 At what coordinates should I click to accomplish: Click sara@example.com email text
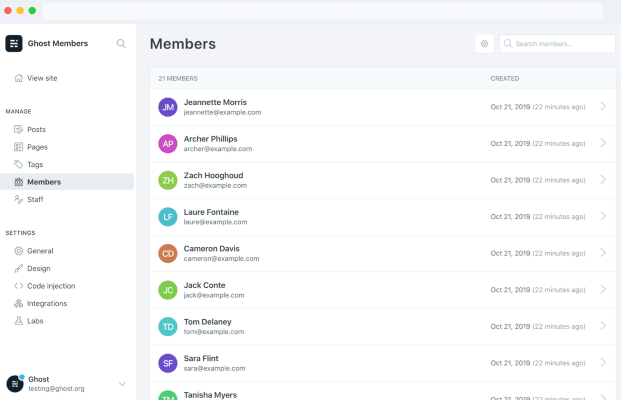(x=214, y=368)
